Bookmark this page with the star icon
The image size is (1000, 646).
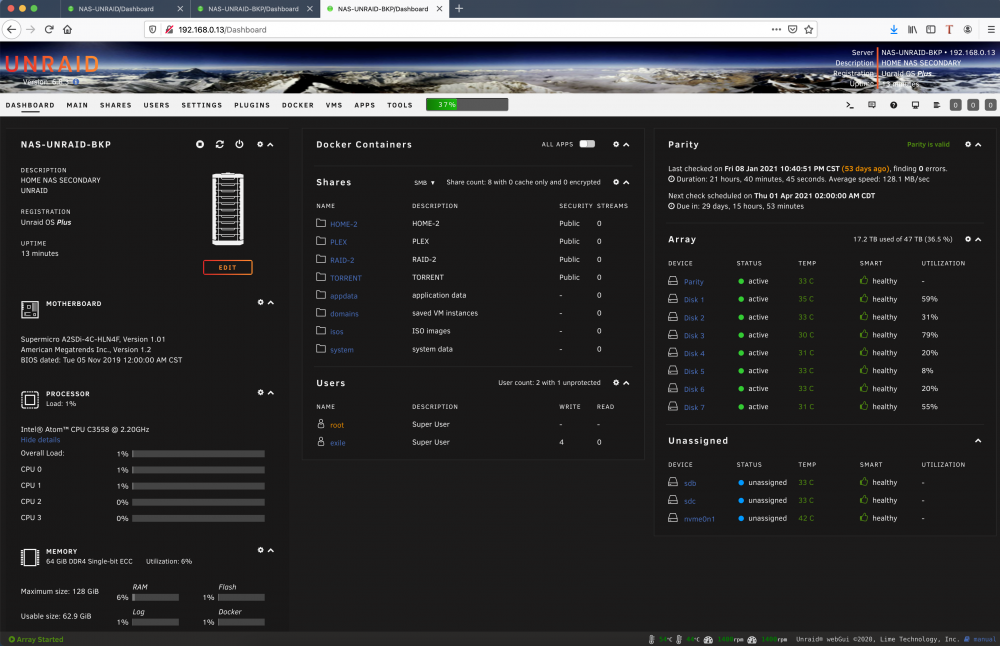pyautogui.click(x=809, y=29)
